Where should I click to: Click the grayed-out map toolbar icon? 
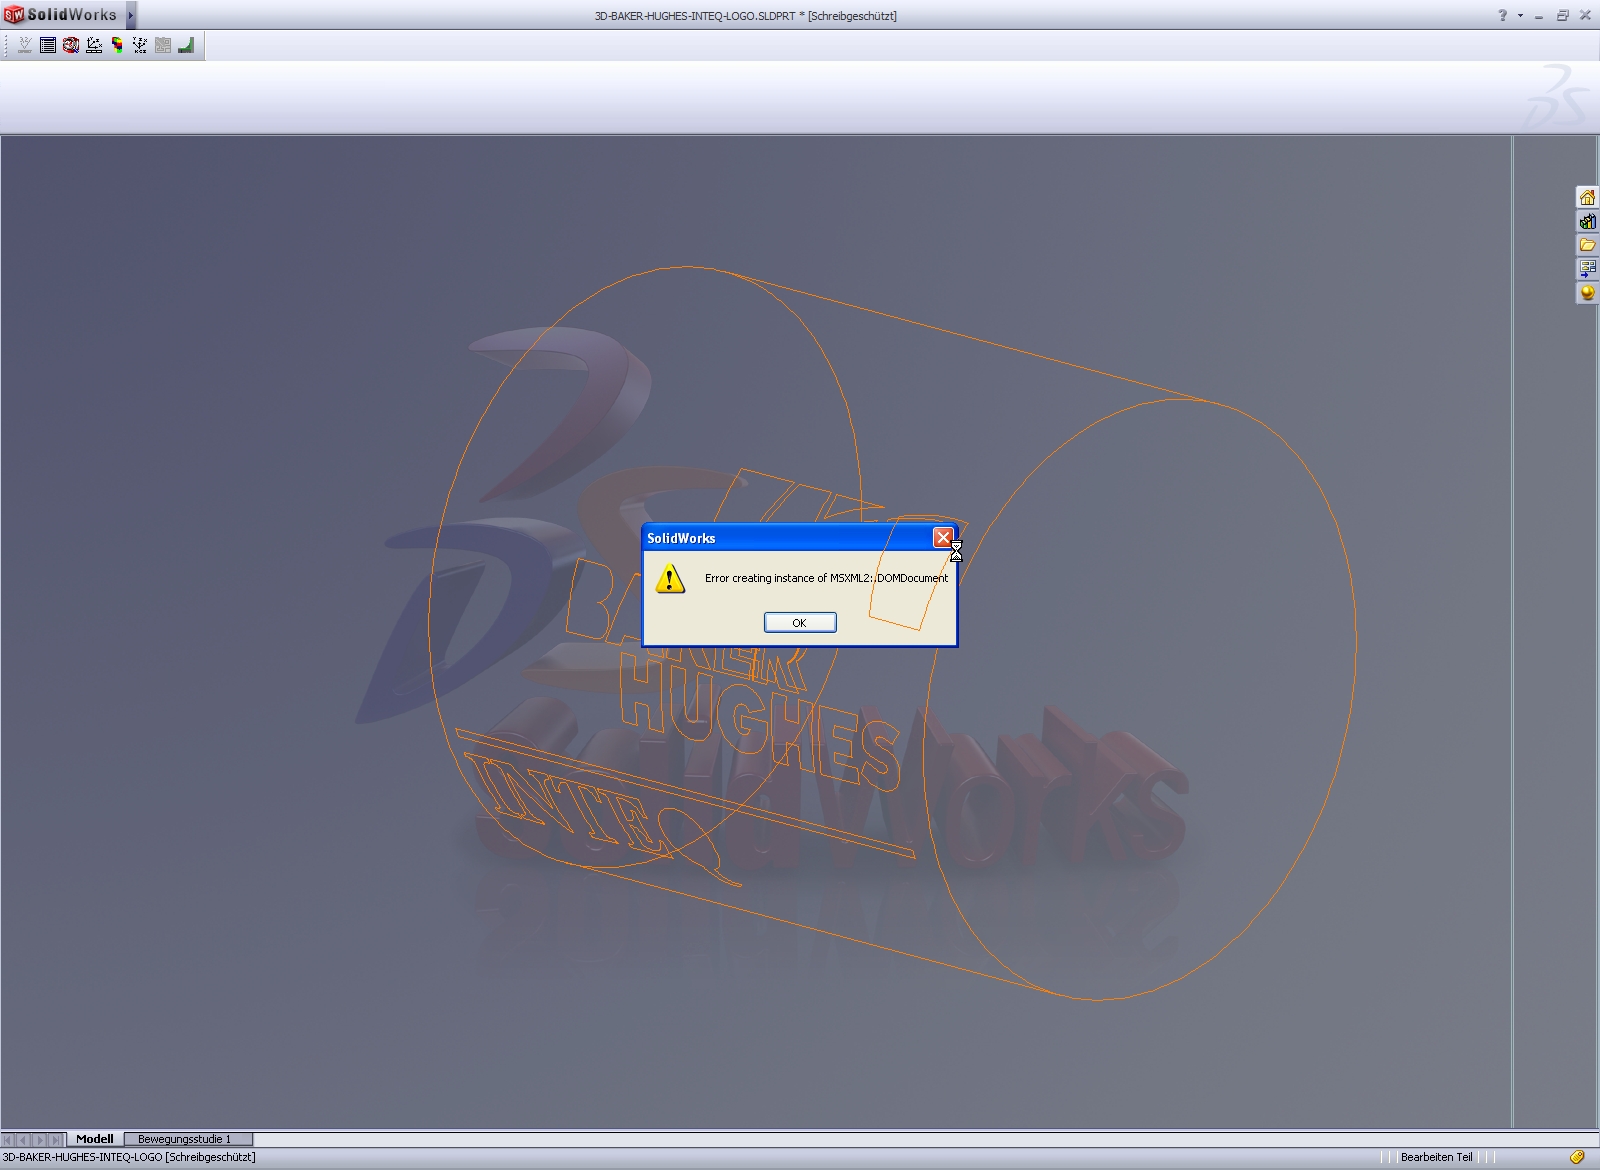[x=163, y=45]
